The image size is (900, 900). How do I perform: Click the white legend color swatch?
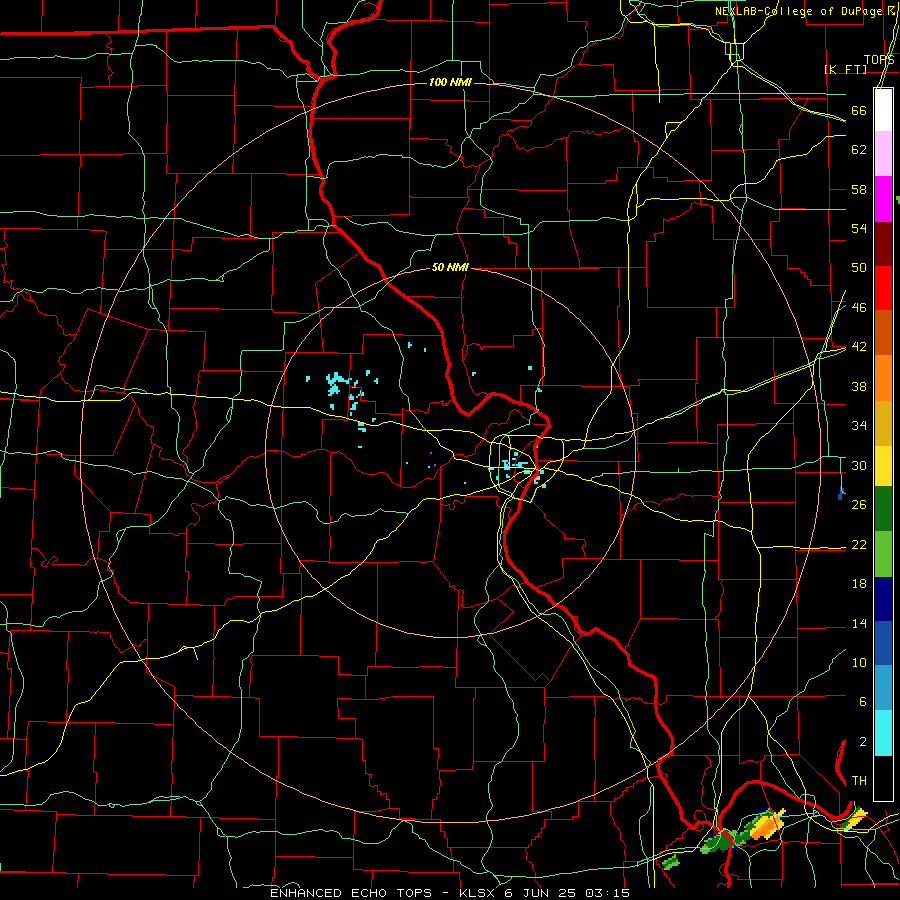(x=883, y=110)
